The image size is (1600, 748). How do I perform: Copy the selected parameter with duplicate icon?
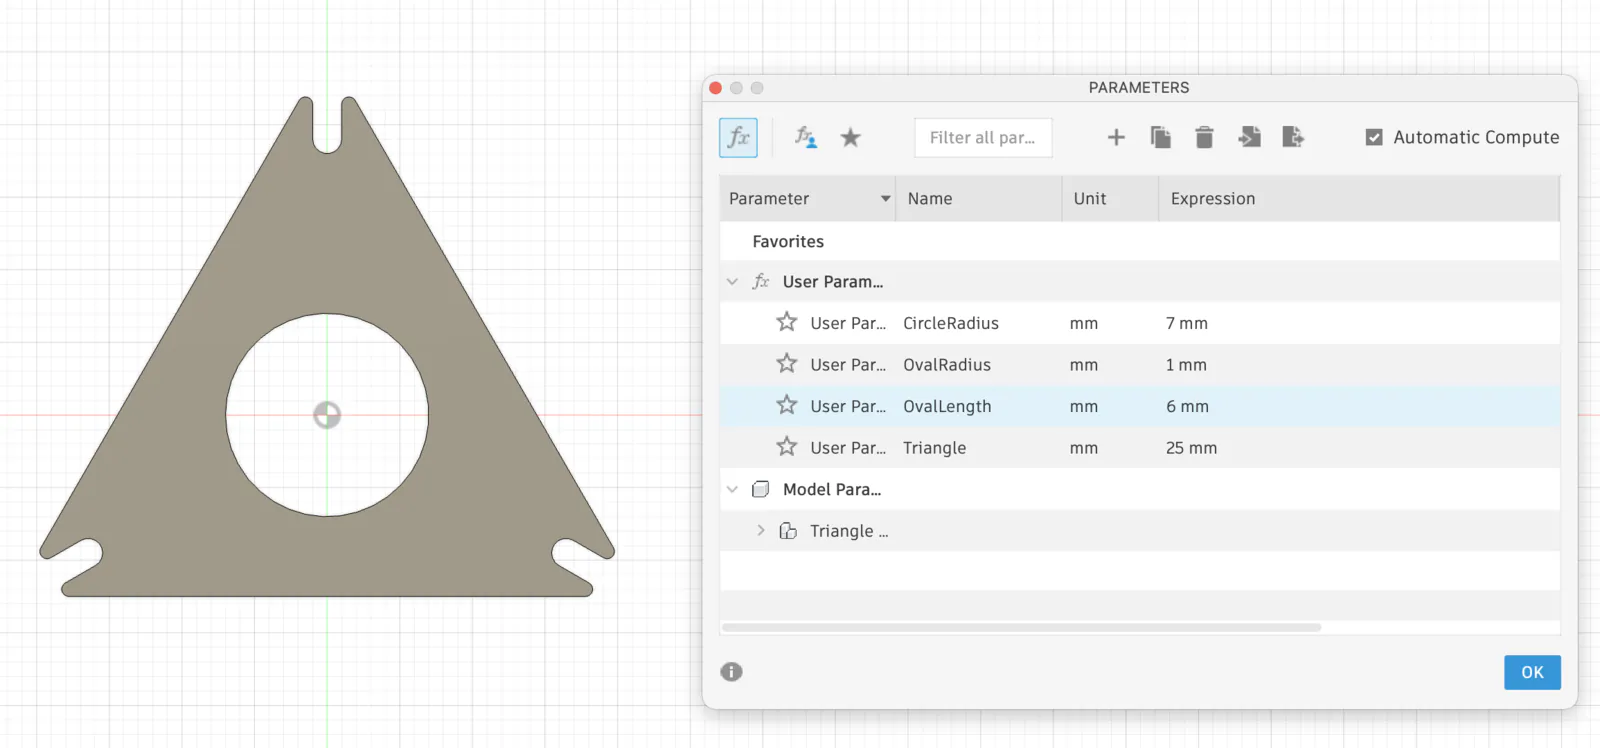(1160, 137)
